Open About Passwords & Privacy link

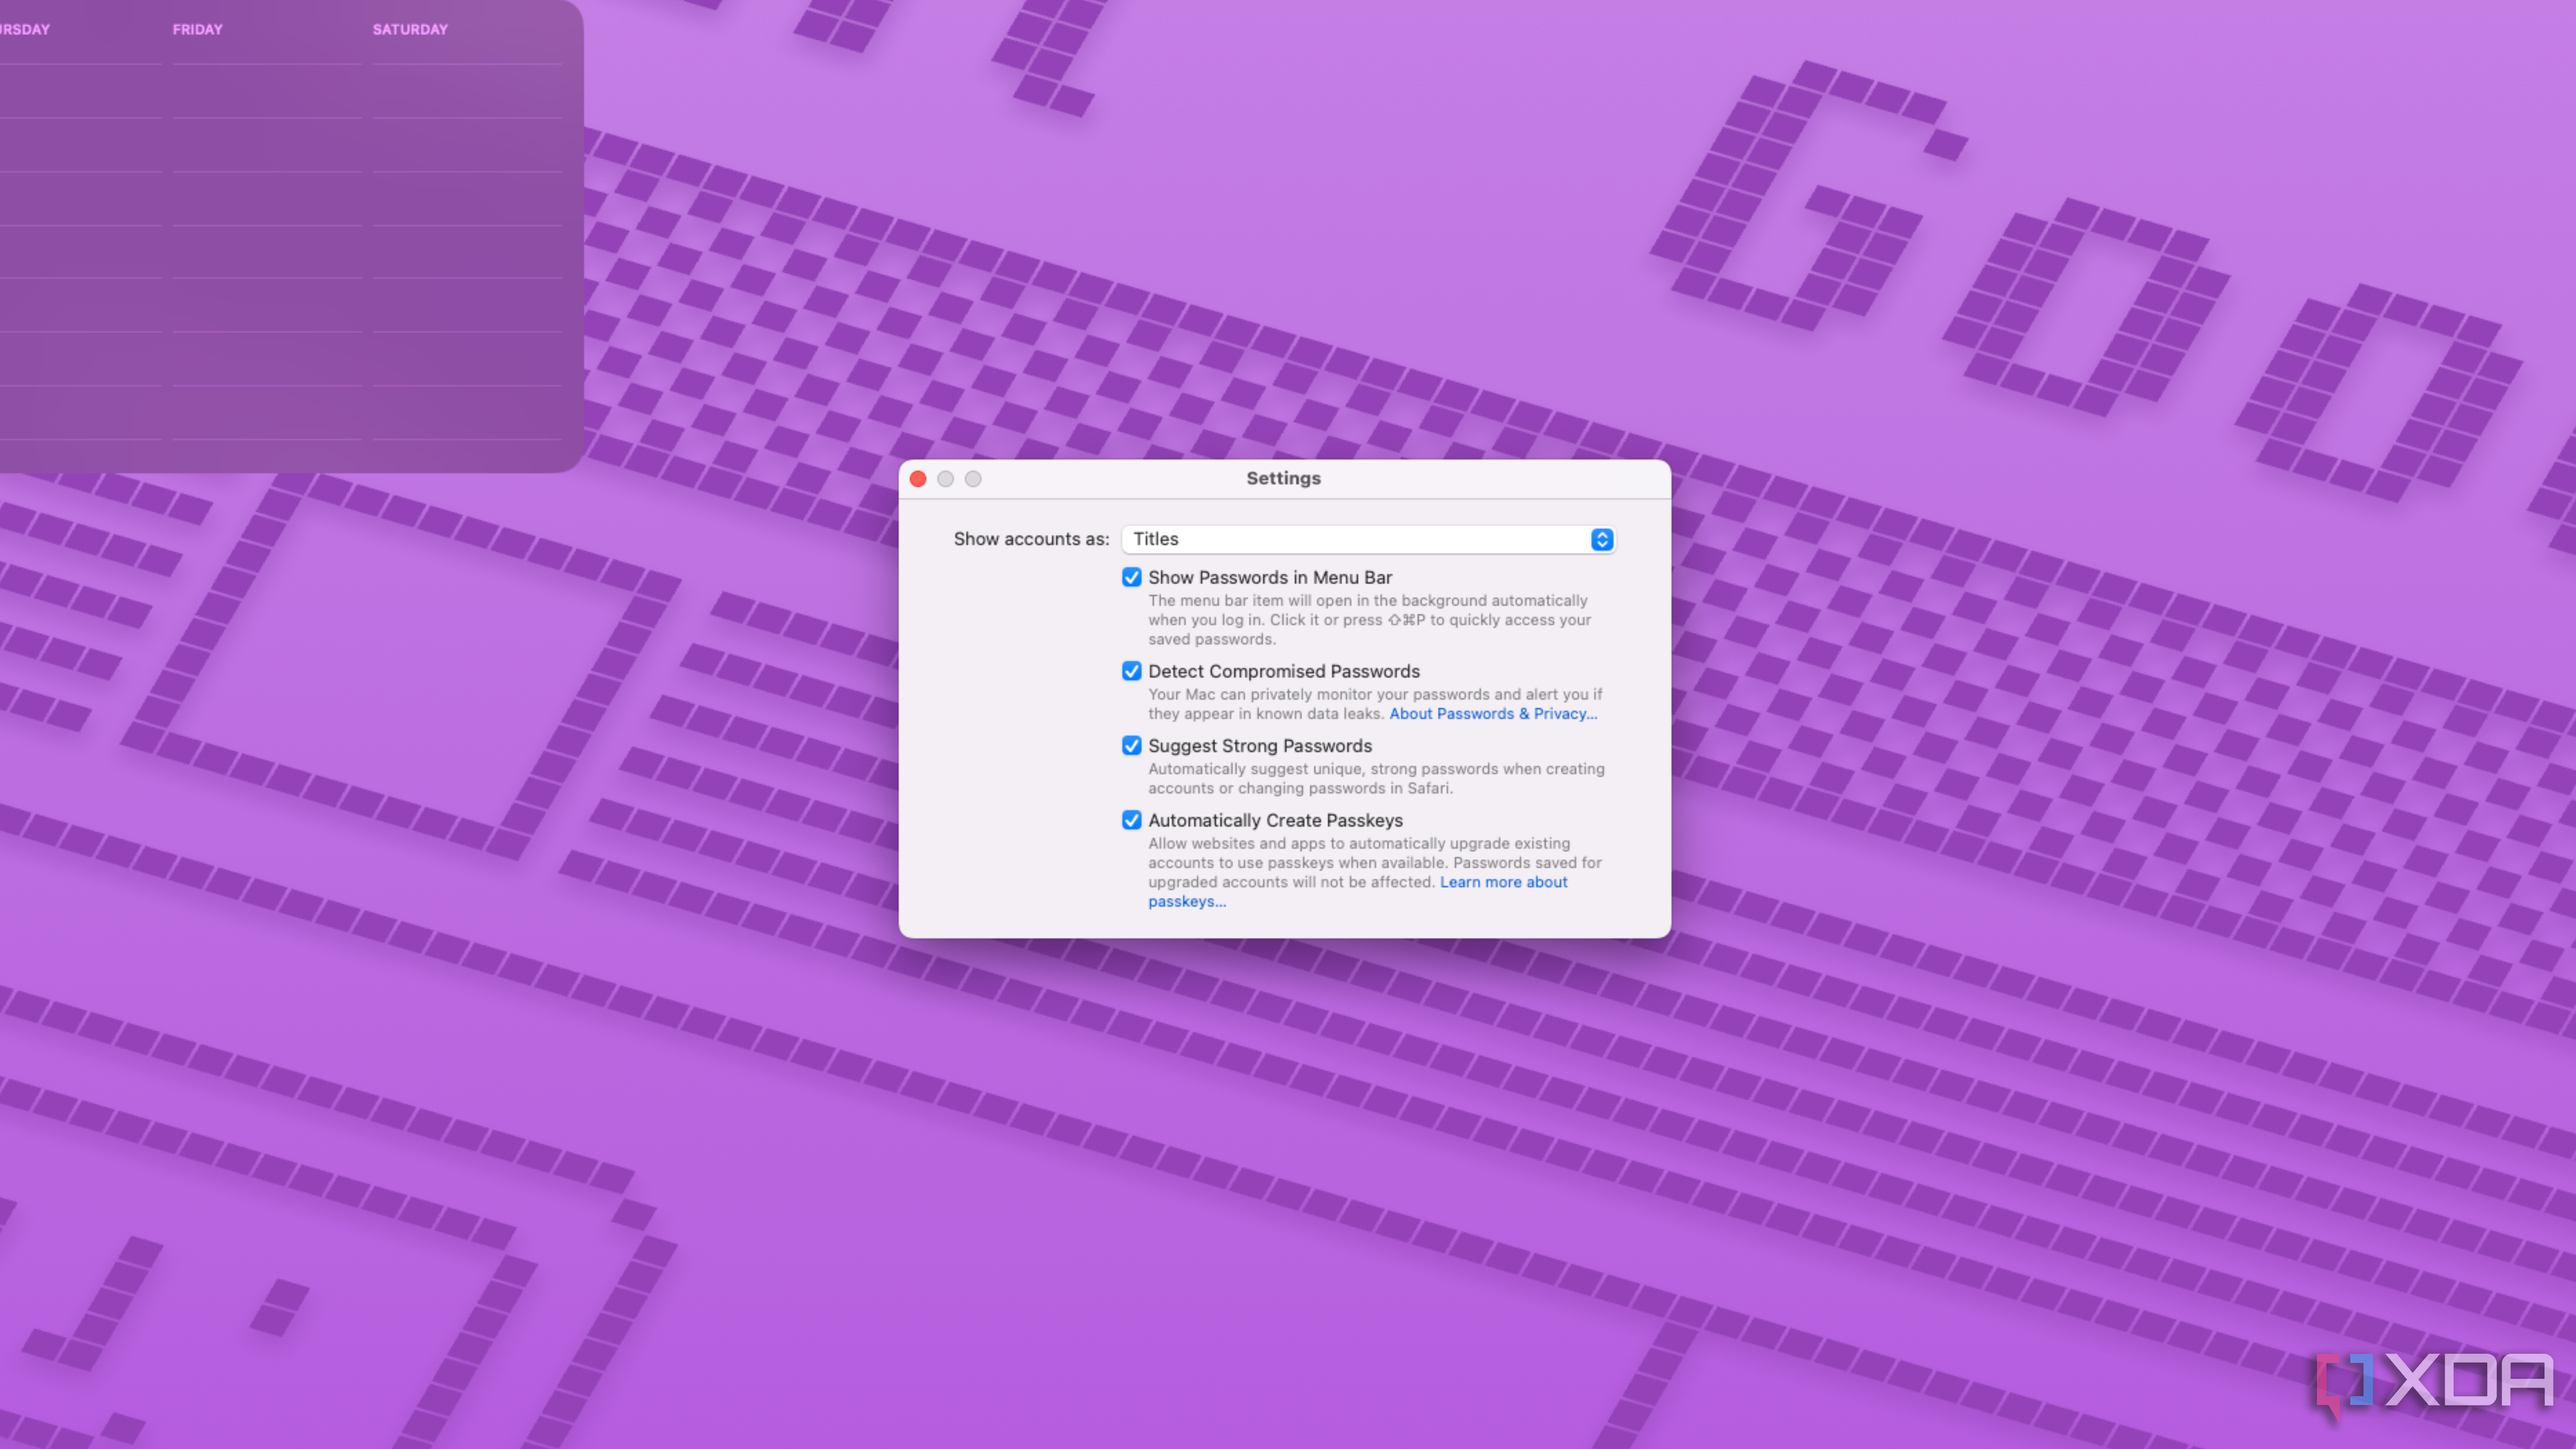[x=1493, y=713]
